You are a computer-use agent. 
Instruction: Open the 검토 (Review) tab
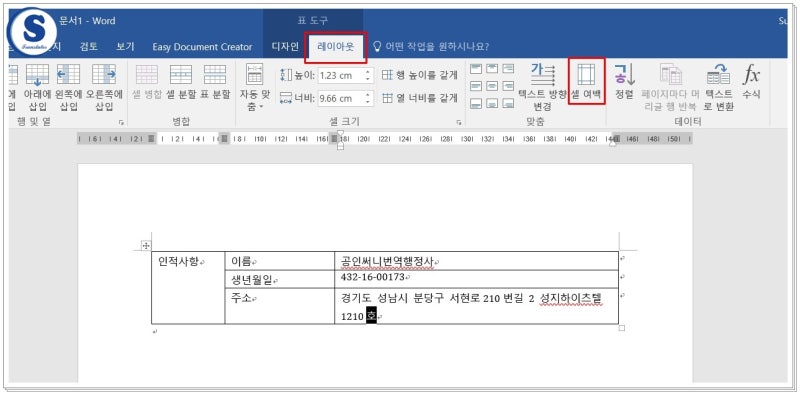89,47
